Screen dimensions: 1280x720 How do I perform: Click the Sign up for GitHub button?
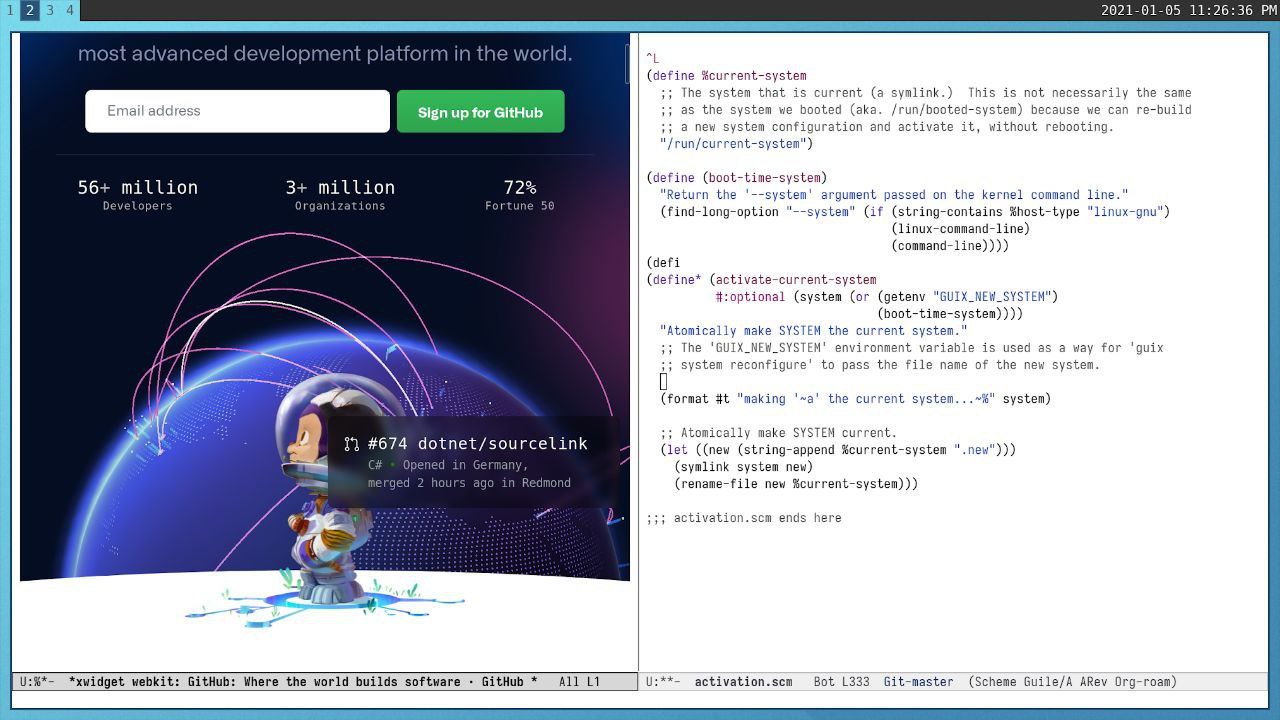click(x=480, y=111)
